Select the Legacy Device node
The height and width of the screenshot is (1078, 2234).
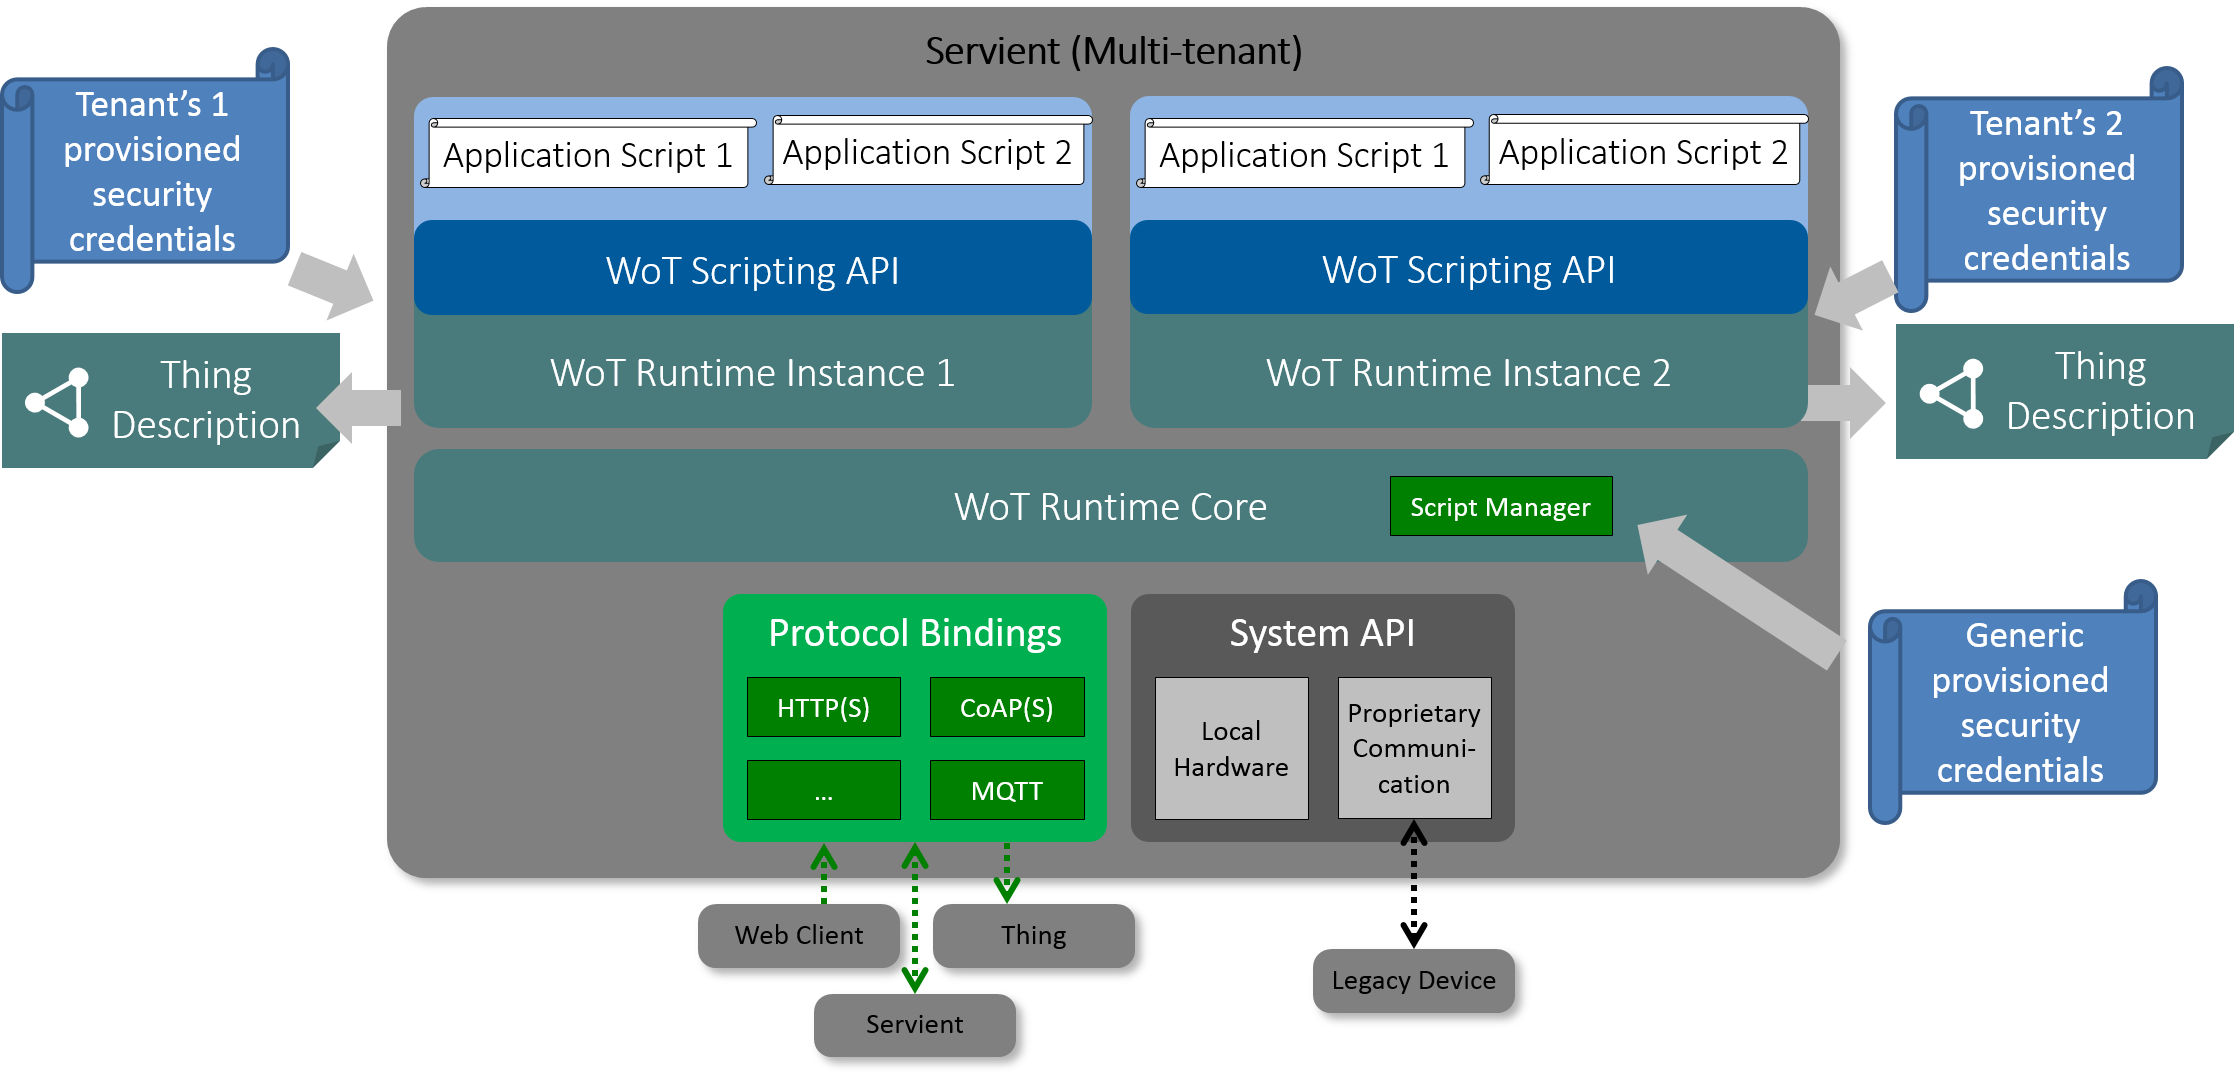tap(1413, 981)
